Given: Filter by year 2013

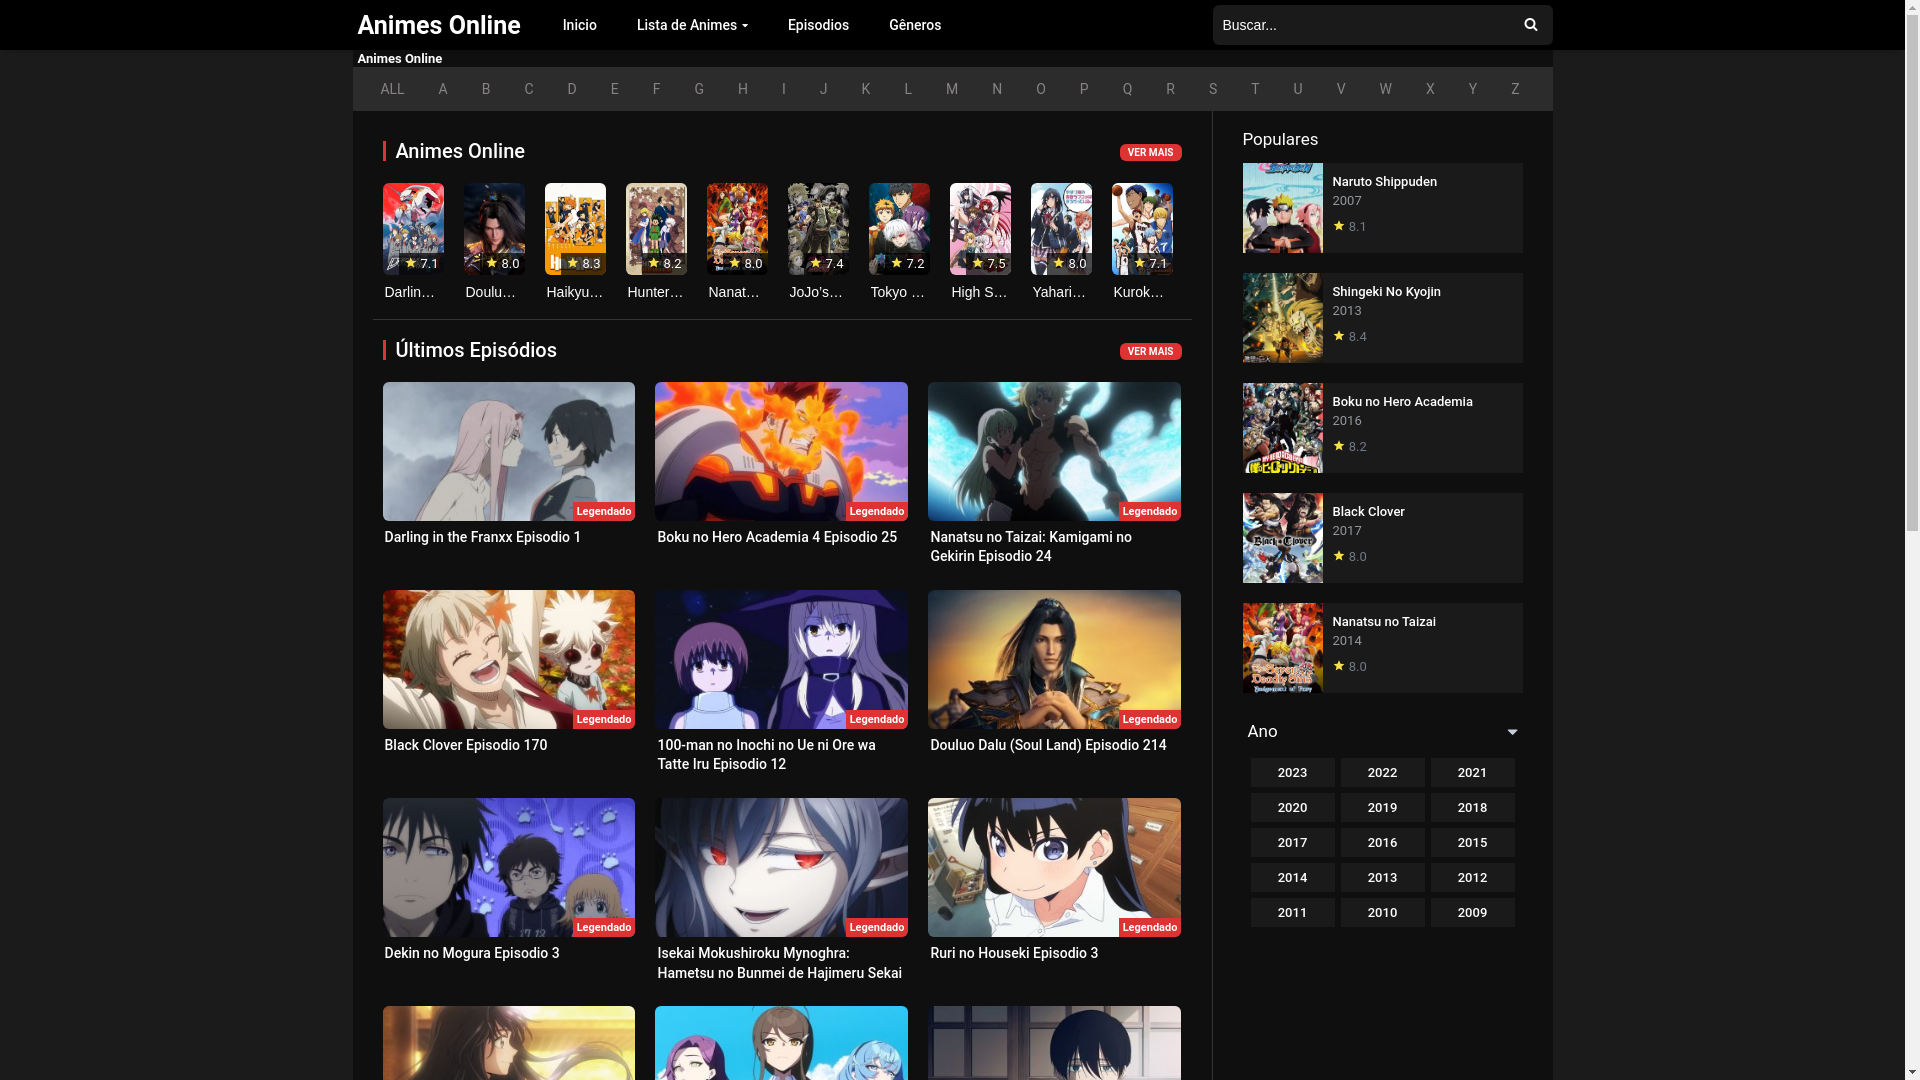Looking at the screenshot, I should pyautogui.click(x=1382, y=878).
